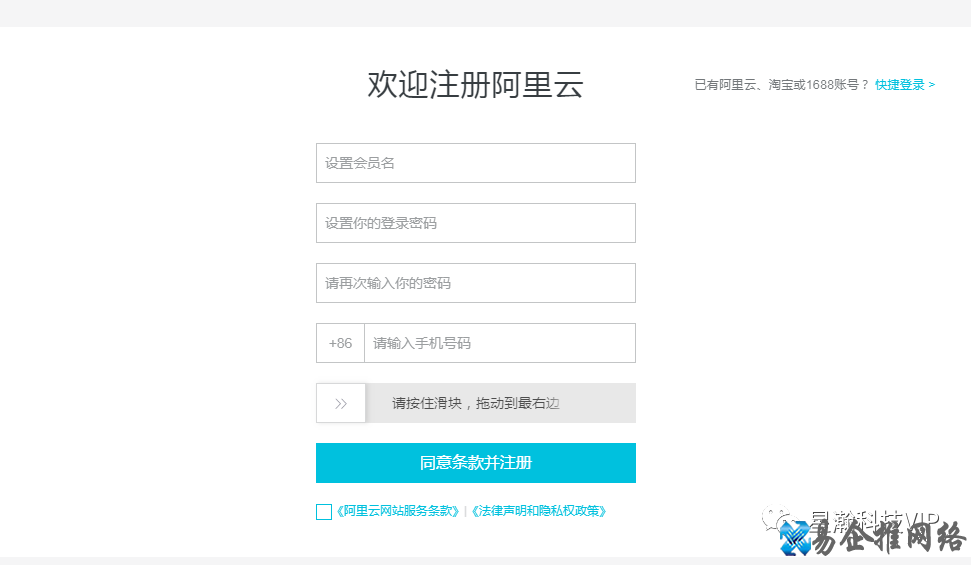Click the blue X logo in the watermark
This screenshot has height=565, width=971.
(797, 539)
